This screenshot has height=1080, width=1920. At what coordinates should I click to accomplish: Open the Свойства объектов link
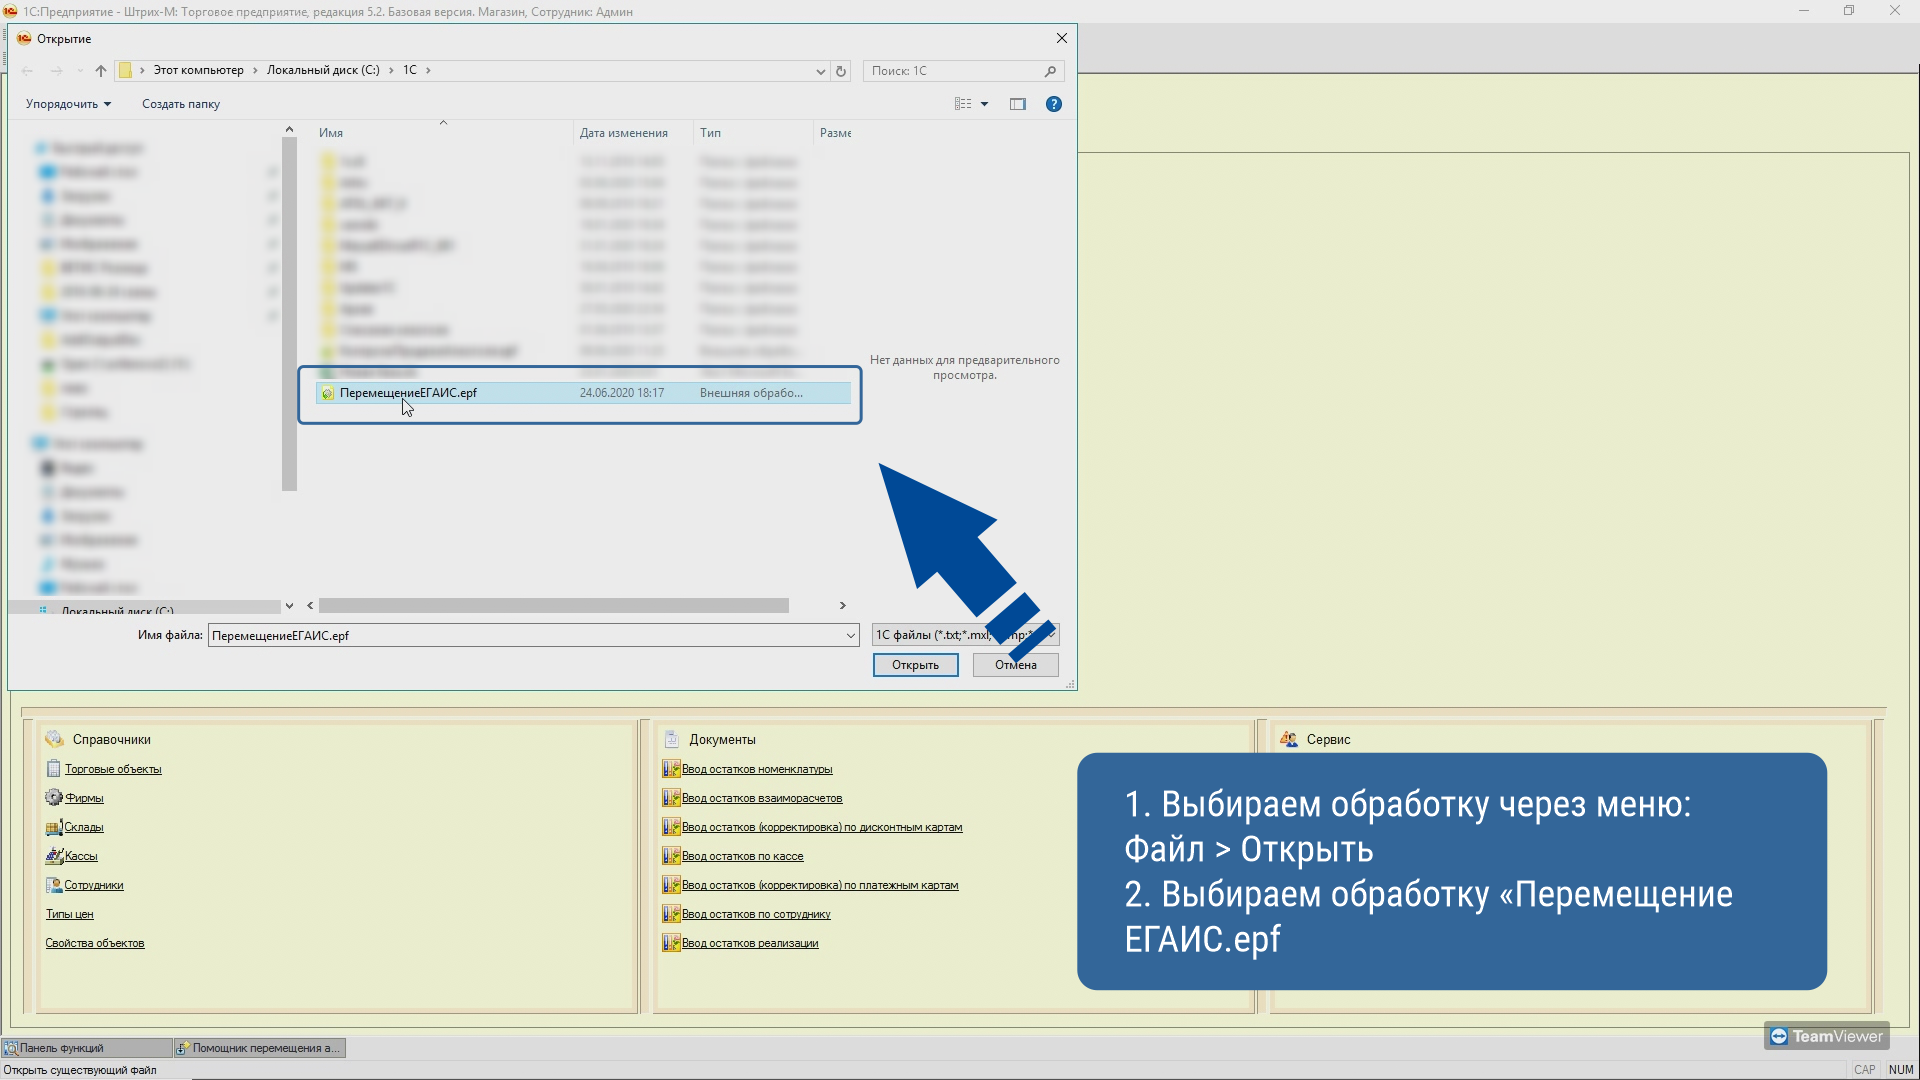click(x=95, y=944)
